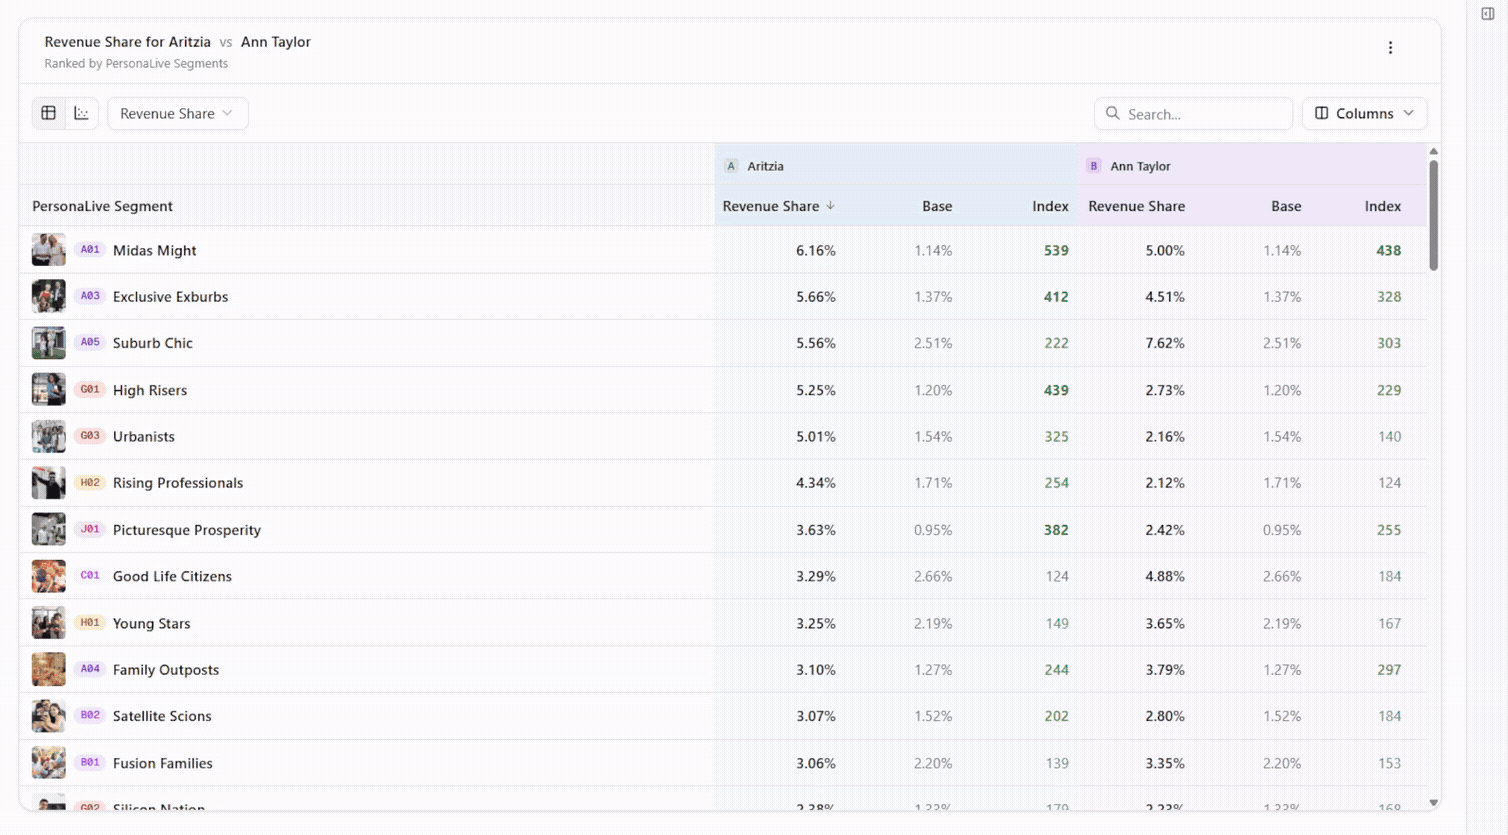The height and width of the screenshot is (835, 1508).
Task: Select the Rising Professionals segment name
Action: [x=178, y=483]
